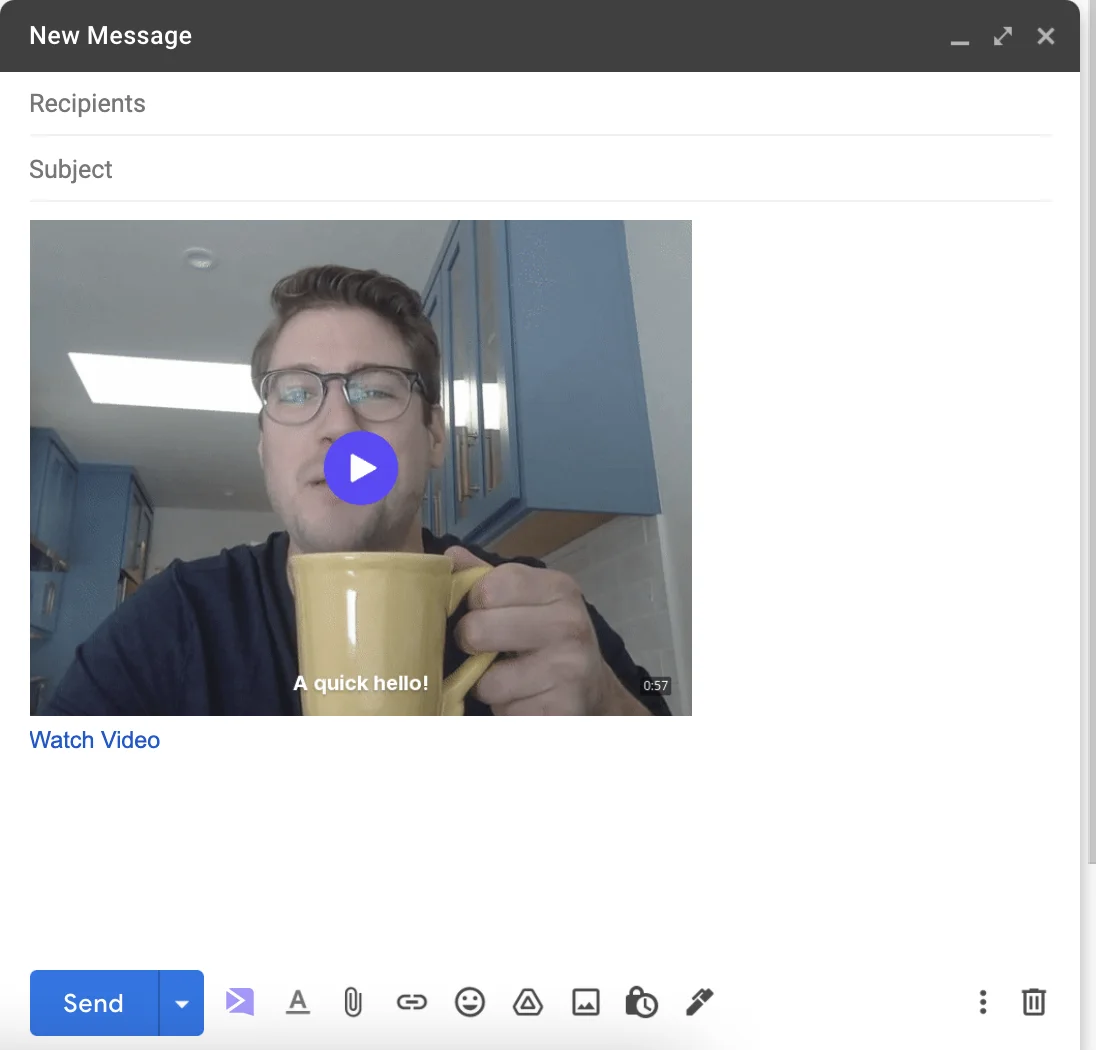Click the Watch Video link
The height and width of the screenshot is (1050, 1096).
(x=94, y=740)
